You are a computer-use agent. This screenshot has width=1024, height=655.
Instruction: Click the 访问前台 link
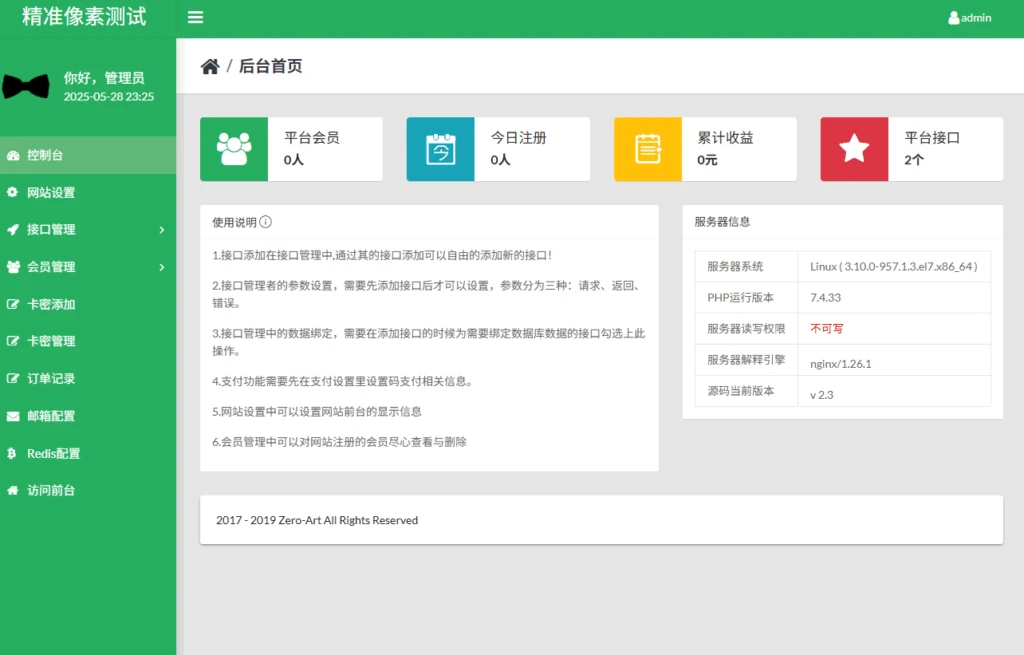pos(88,490)
